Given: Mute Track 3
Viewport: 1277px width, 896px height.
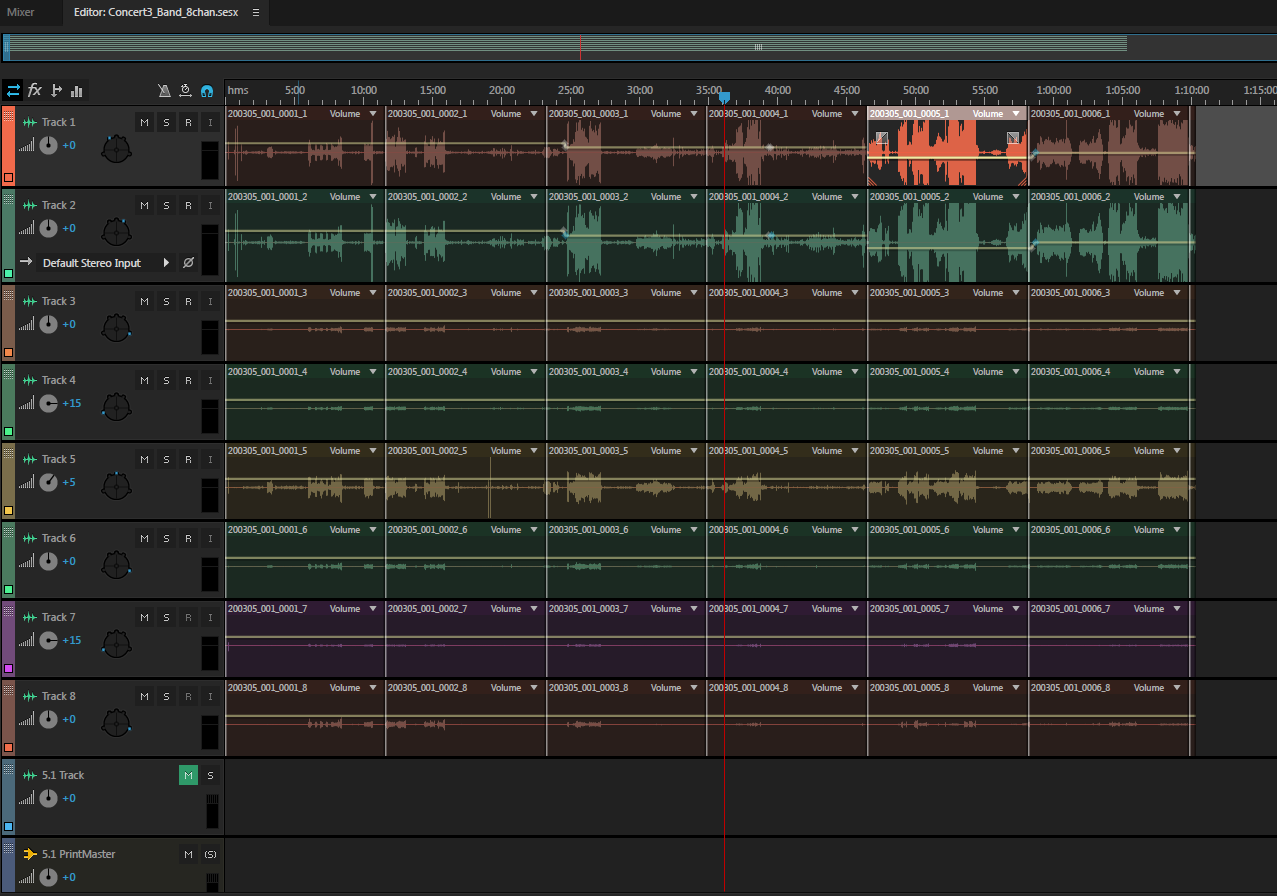Looking at the screenshot, I should [x=145, y=301].
